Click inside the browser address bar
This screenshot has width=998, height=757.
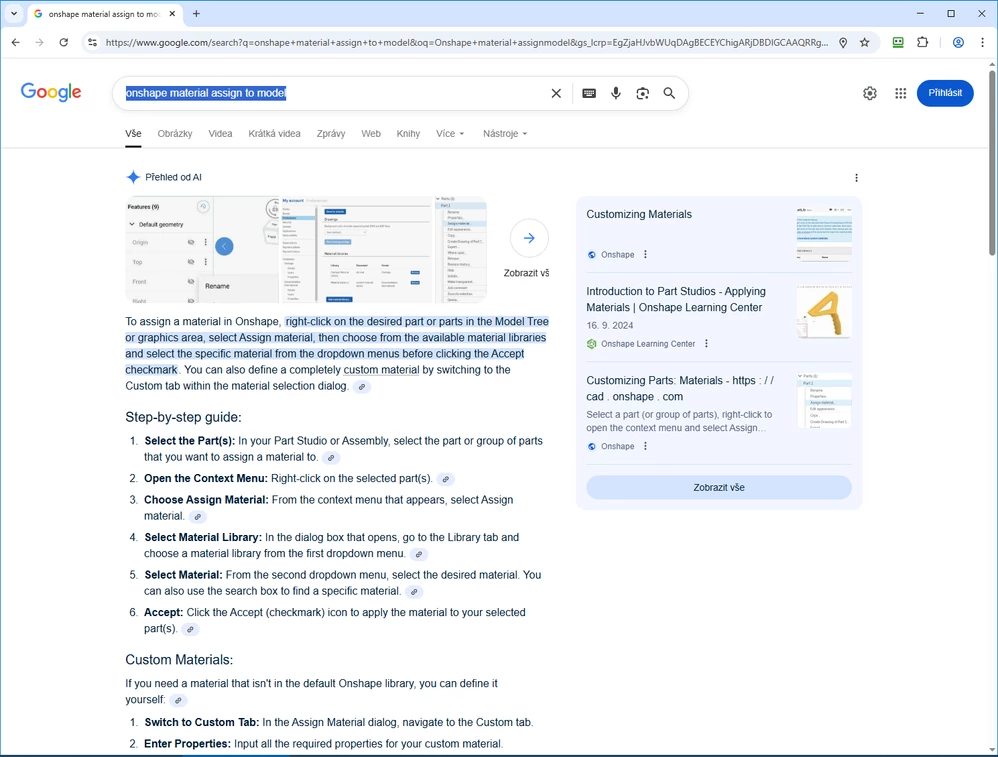400,42
